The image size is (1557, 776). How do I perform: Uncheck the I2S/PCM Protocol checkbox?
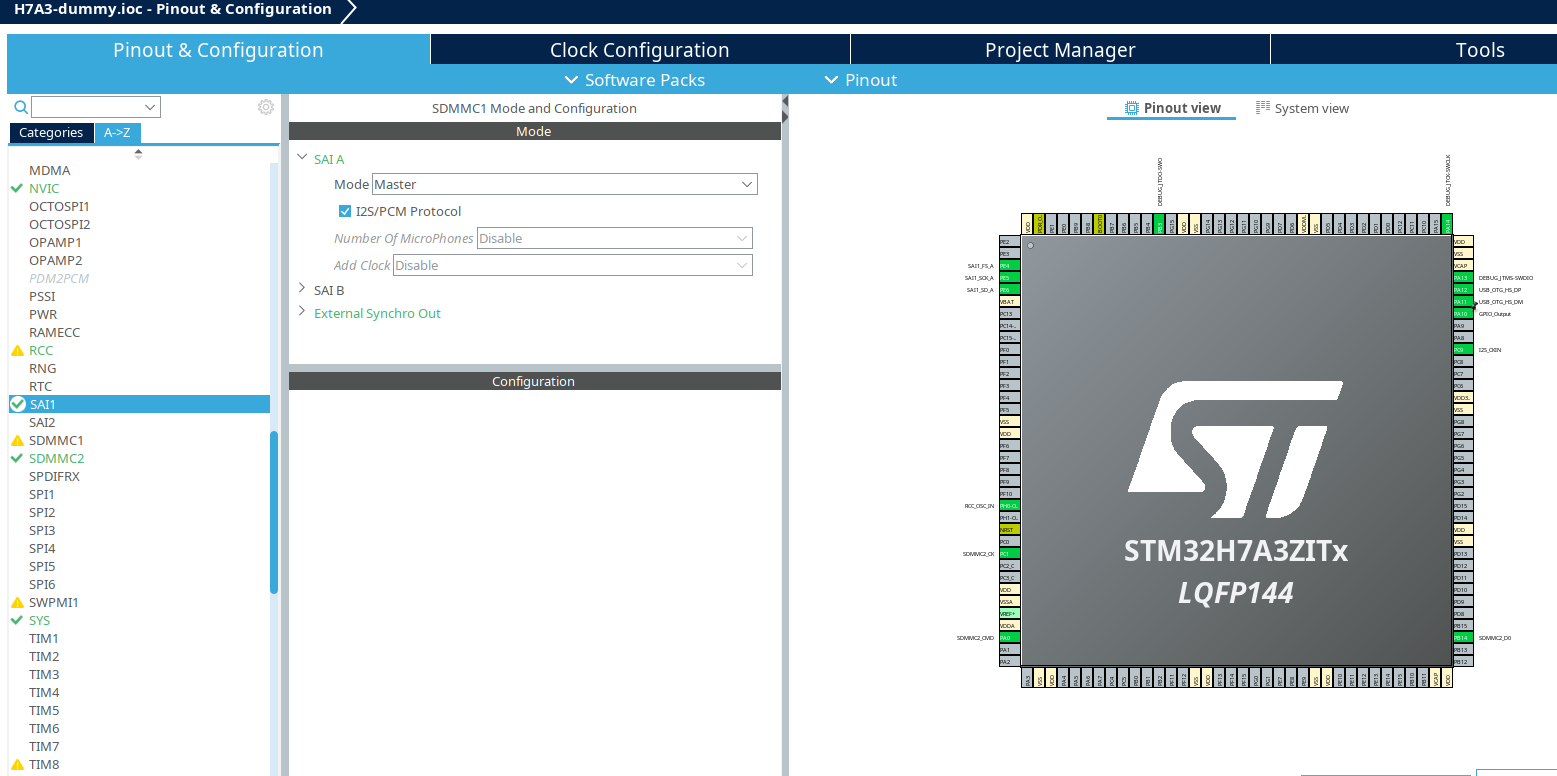(344, 211)
